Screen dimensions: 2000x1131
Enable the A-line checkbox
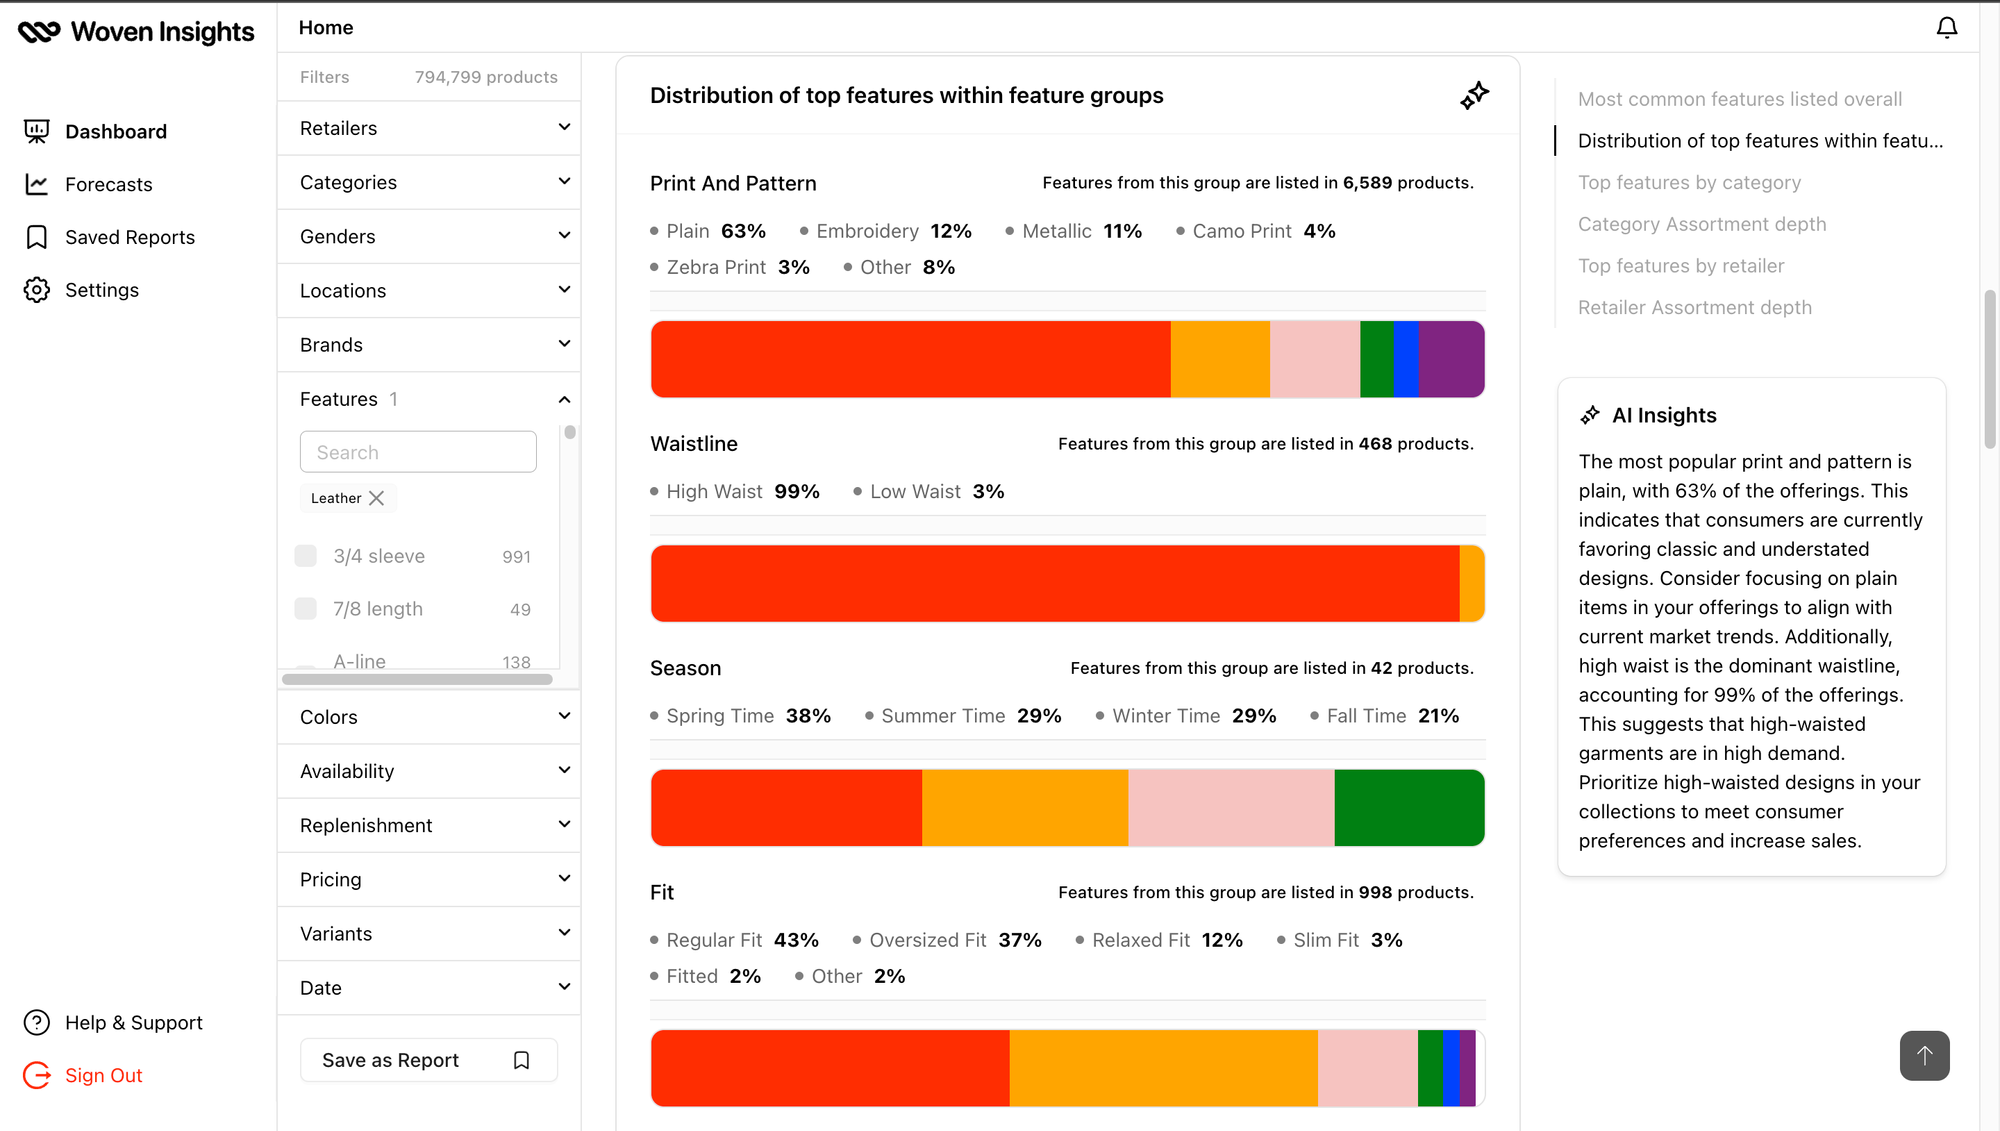coord(305,661)
